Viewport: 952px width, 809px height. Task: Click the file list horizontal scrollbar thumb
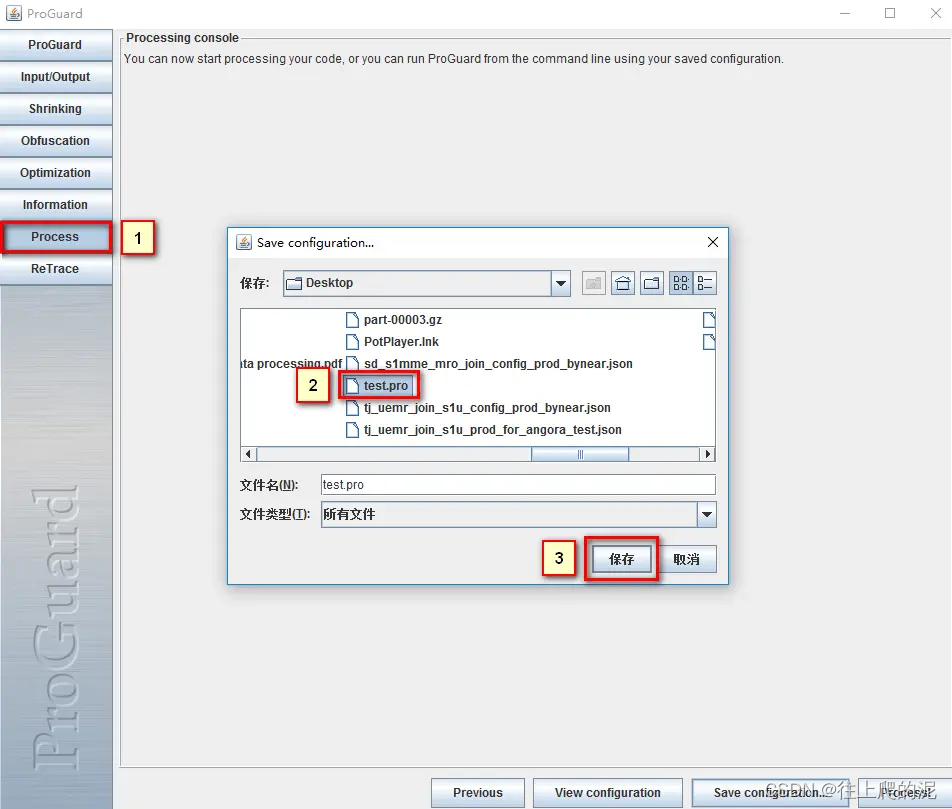(x=580, y=454)
